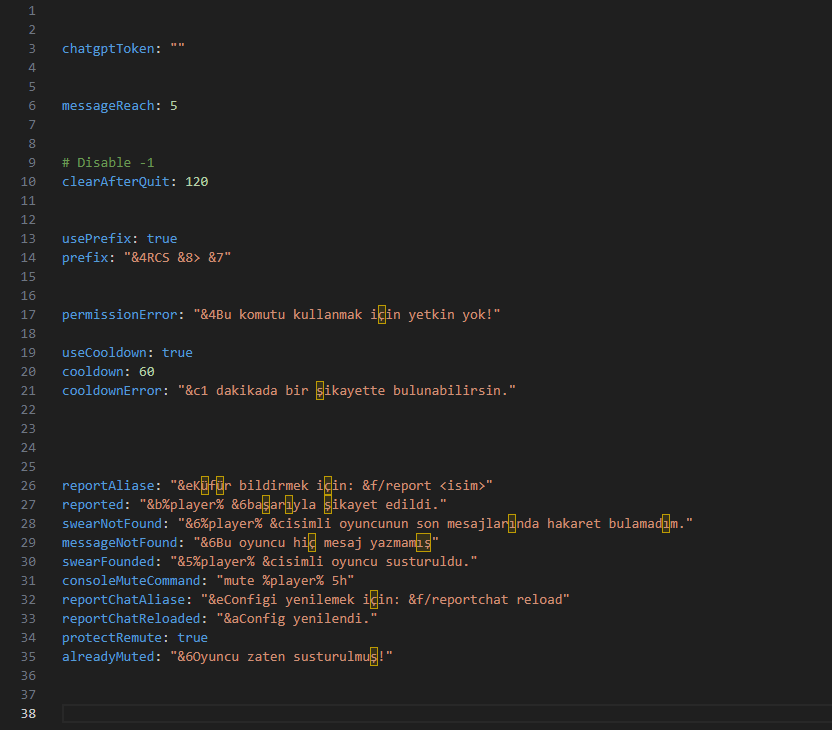Screen dimensions: 832x730
Task: Click the cooldownError message string
Action: click(x=347, y=391)
